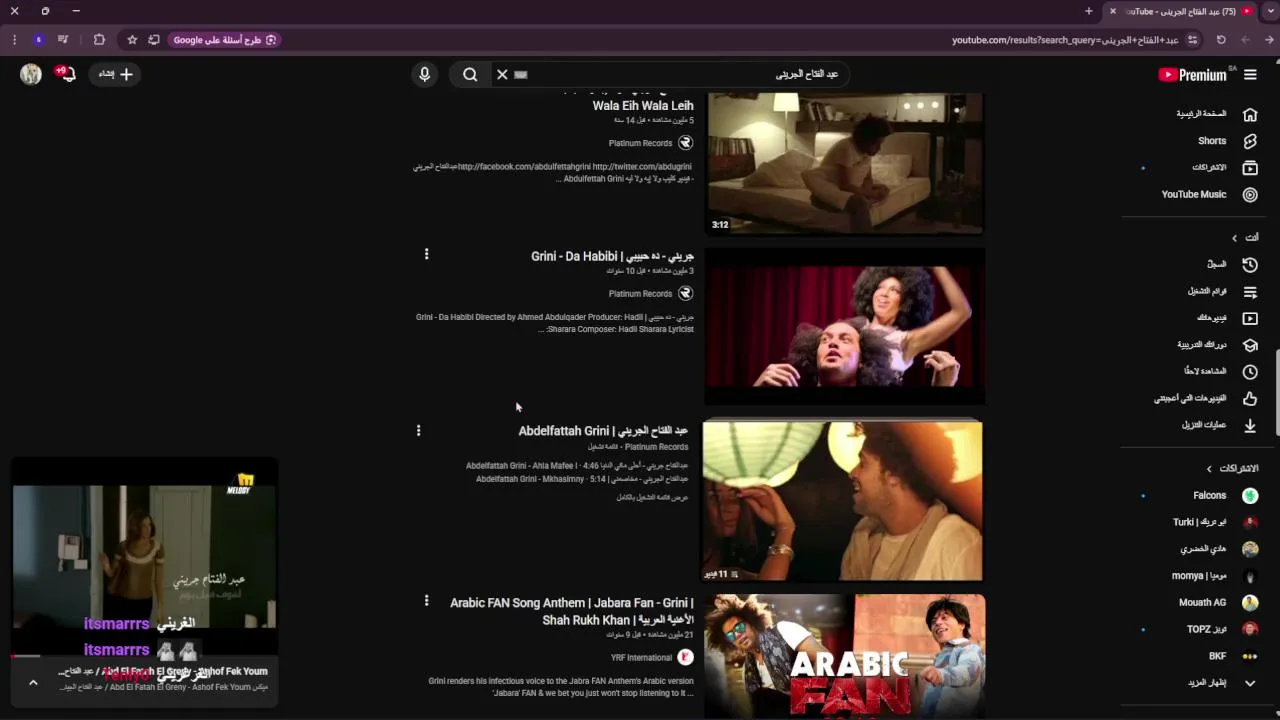Image resolution: width=1280 pixels, height=720 pixels.
Task: Reload the page in the browser
Action: click(x=1221, y=40)
